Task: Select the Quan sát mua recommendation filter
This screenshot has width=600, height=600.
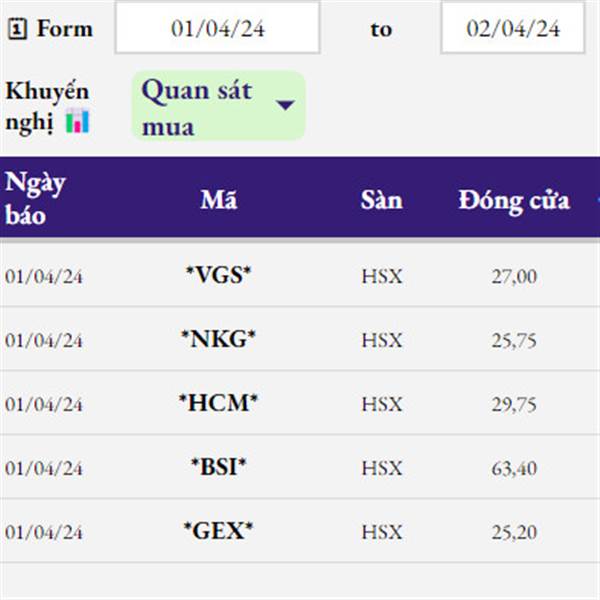Action: (197, 107)
